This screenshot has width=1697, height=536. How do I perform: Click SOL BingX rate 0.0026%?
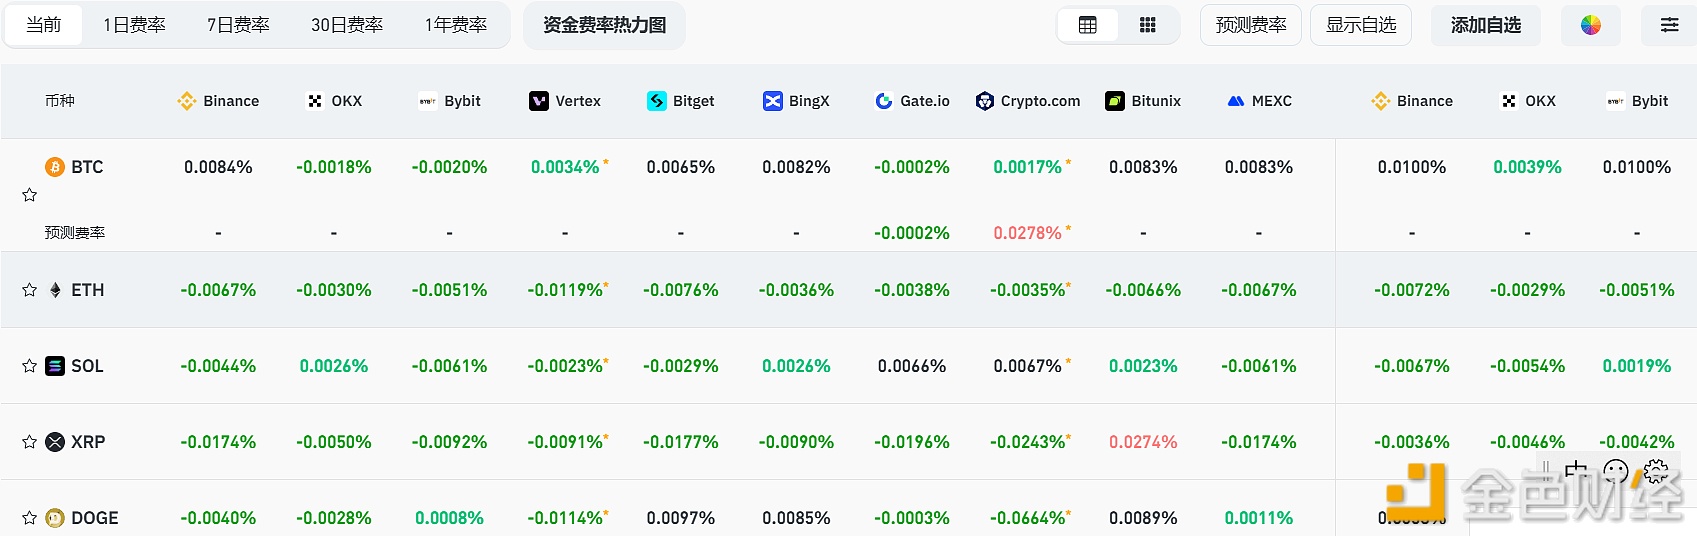pos(796,366)
